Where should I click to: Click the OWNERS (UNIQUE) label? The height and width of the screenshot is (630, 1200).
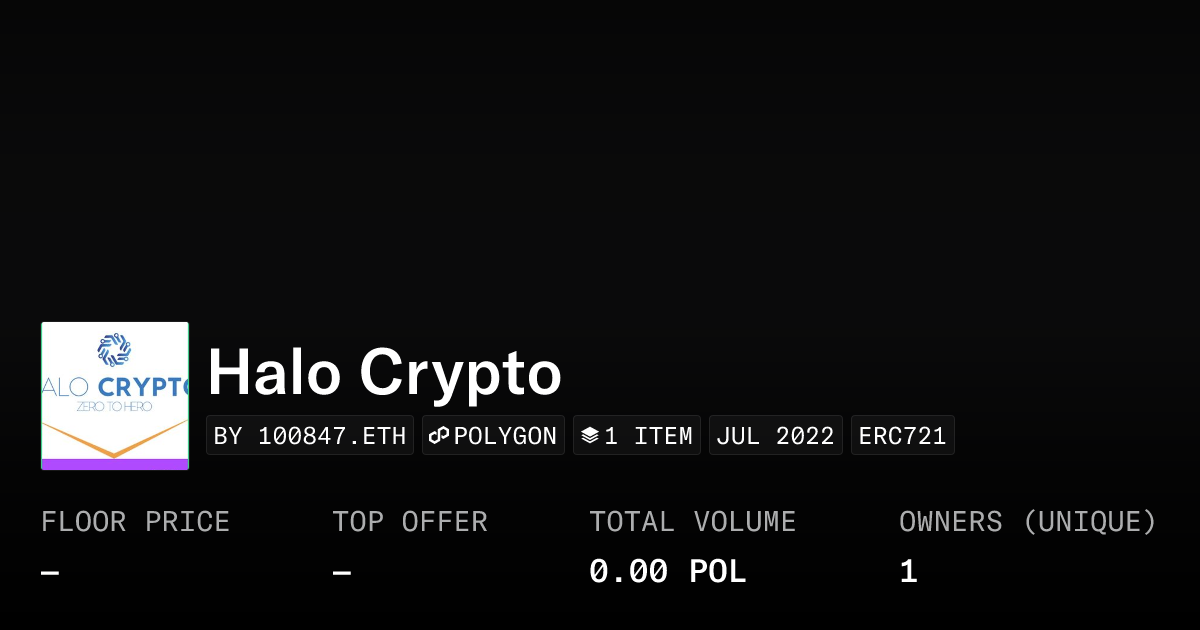[x=1027, y=522]
